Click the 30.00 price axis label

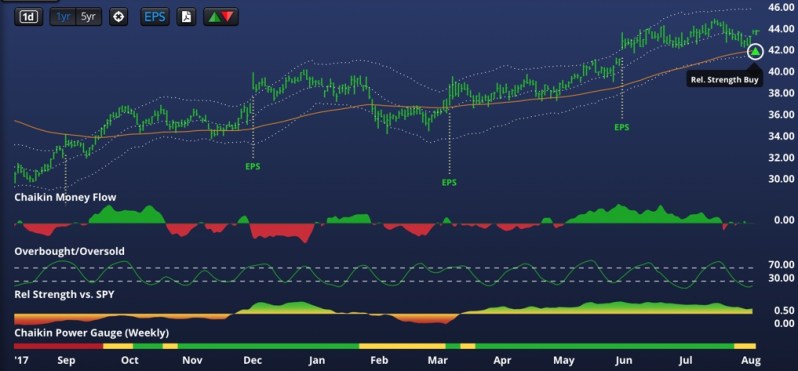pyautogui.click(x=781, y=179)
